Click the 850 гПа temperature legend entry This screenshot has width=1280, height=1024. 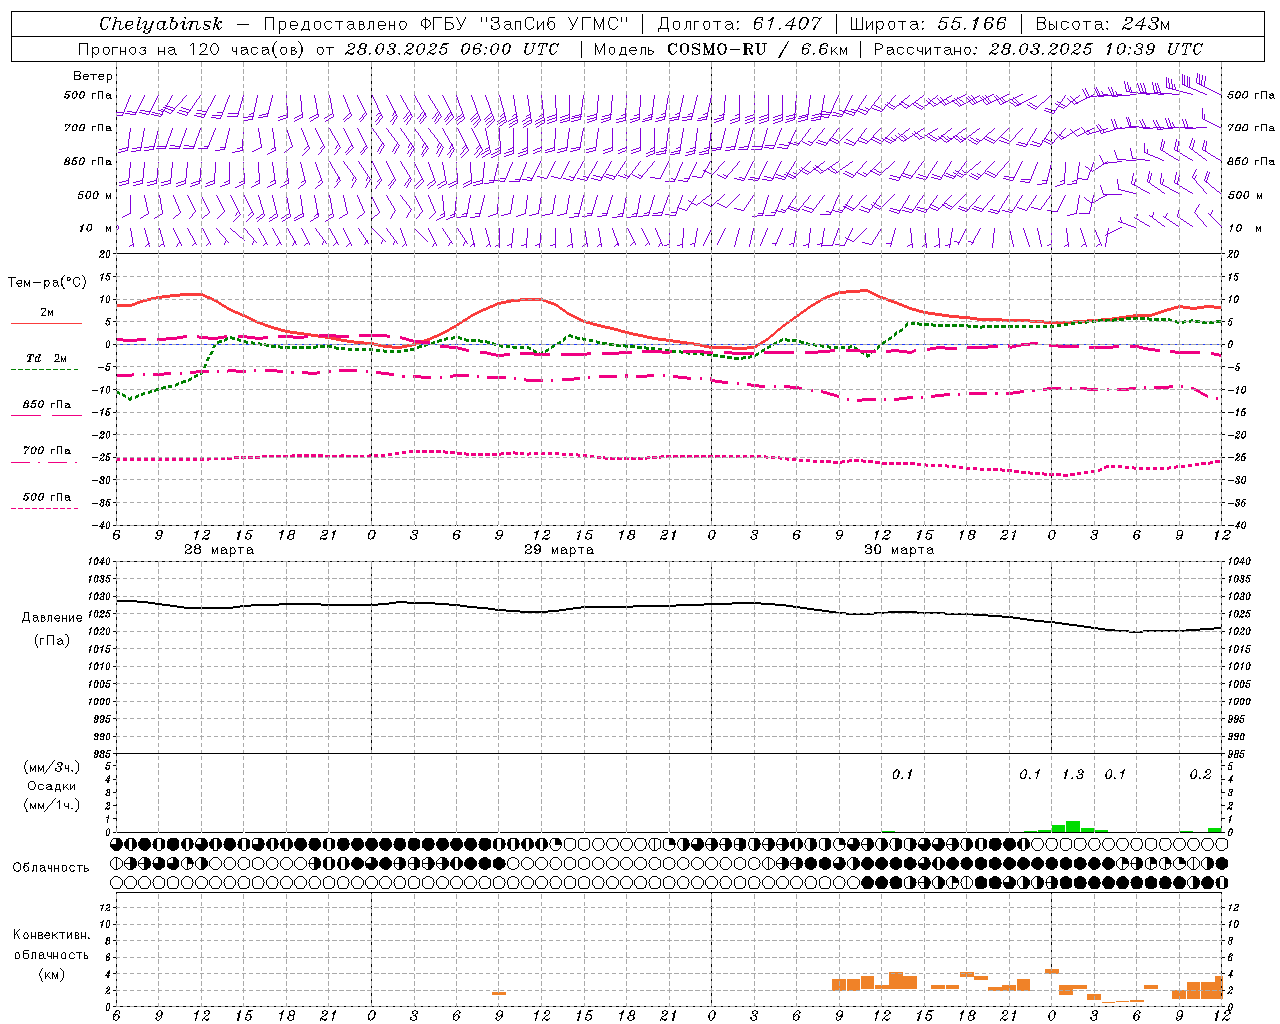pos(47,405)
